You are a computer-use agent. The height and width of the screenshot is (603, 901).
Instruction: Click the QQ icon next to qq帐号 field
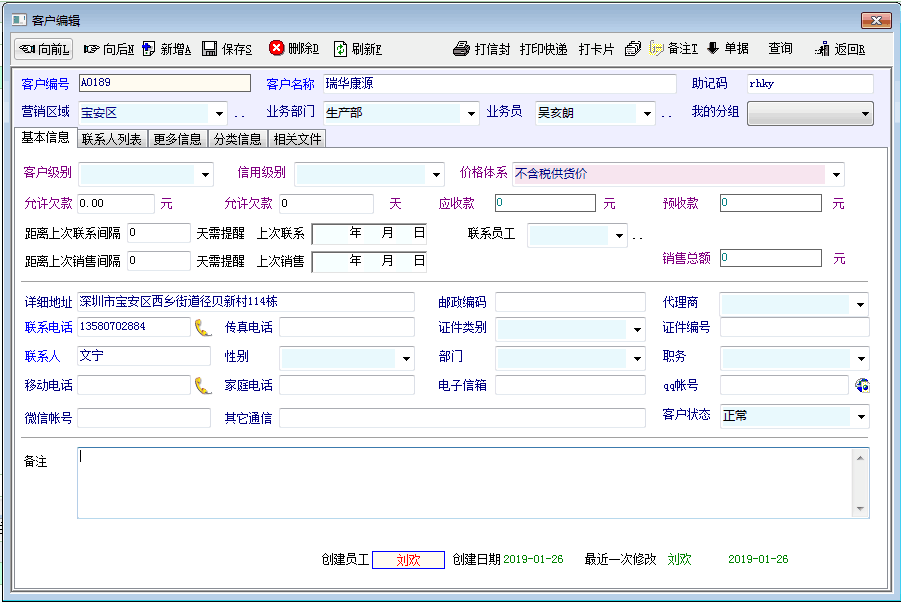pos(862,385)
